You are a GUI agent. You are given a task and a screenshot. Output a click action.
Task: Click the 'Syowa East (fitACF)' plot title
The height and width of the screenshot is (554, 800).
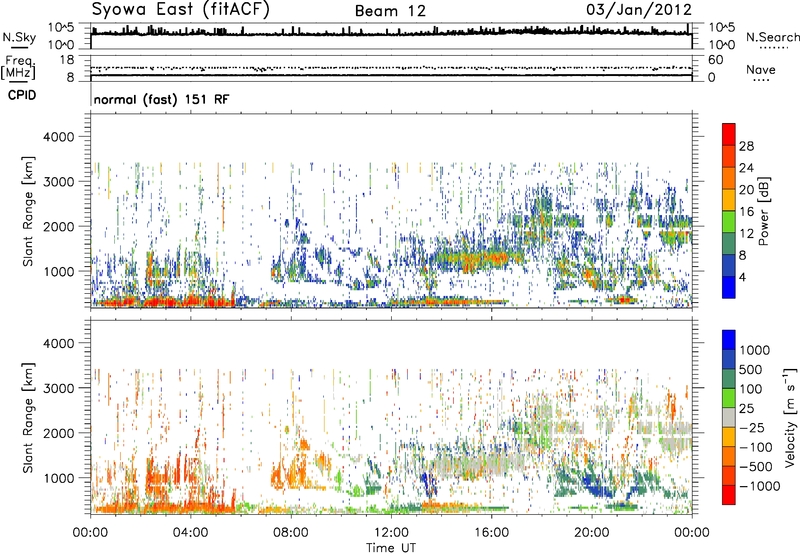[x=181, y=10]
